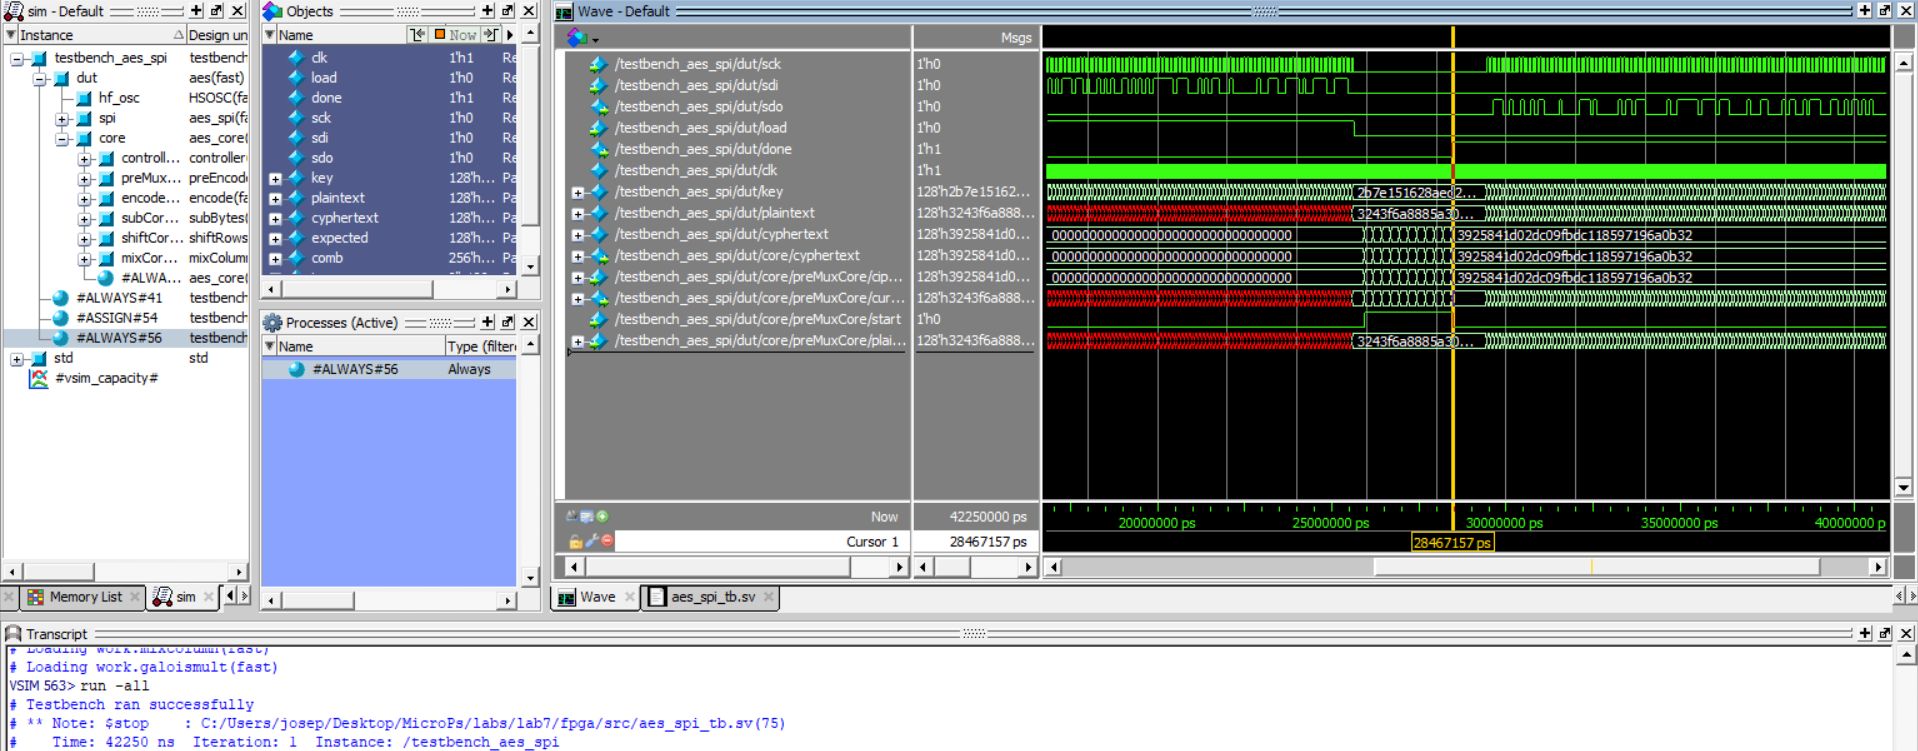Collapse the dut instance node

point(39,79)
